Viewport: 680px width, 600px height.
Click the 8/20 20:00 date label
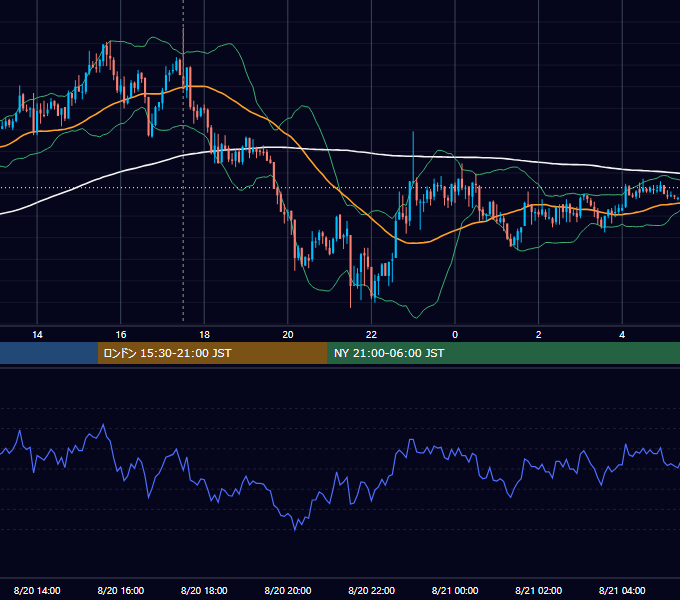click(x=288, y=590)
